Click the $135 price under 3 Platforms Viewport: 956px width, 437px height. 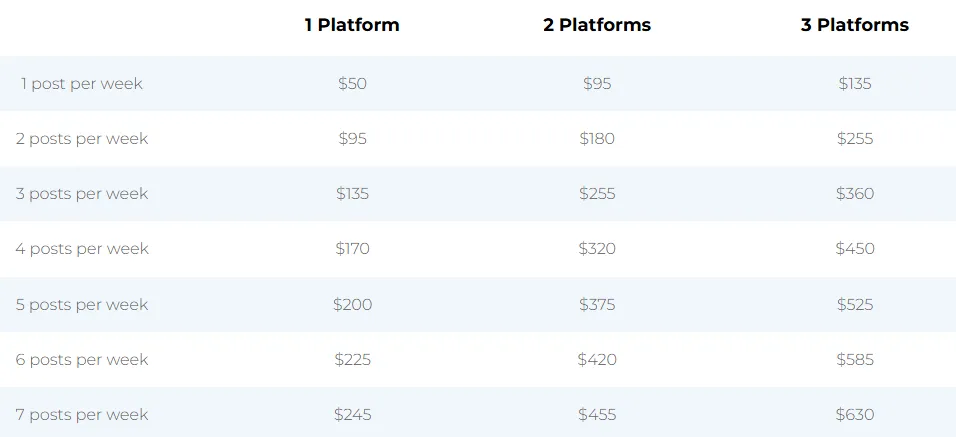pyautogui.click(x=855, y=83)
